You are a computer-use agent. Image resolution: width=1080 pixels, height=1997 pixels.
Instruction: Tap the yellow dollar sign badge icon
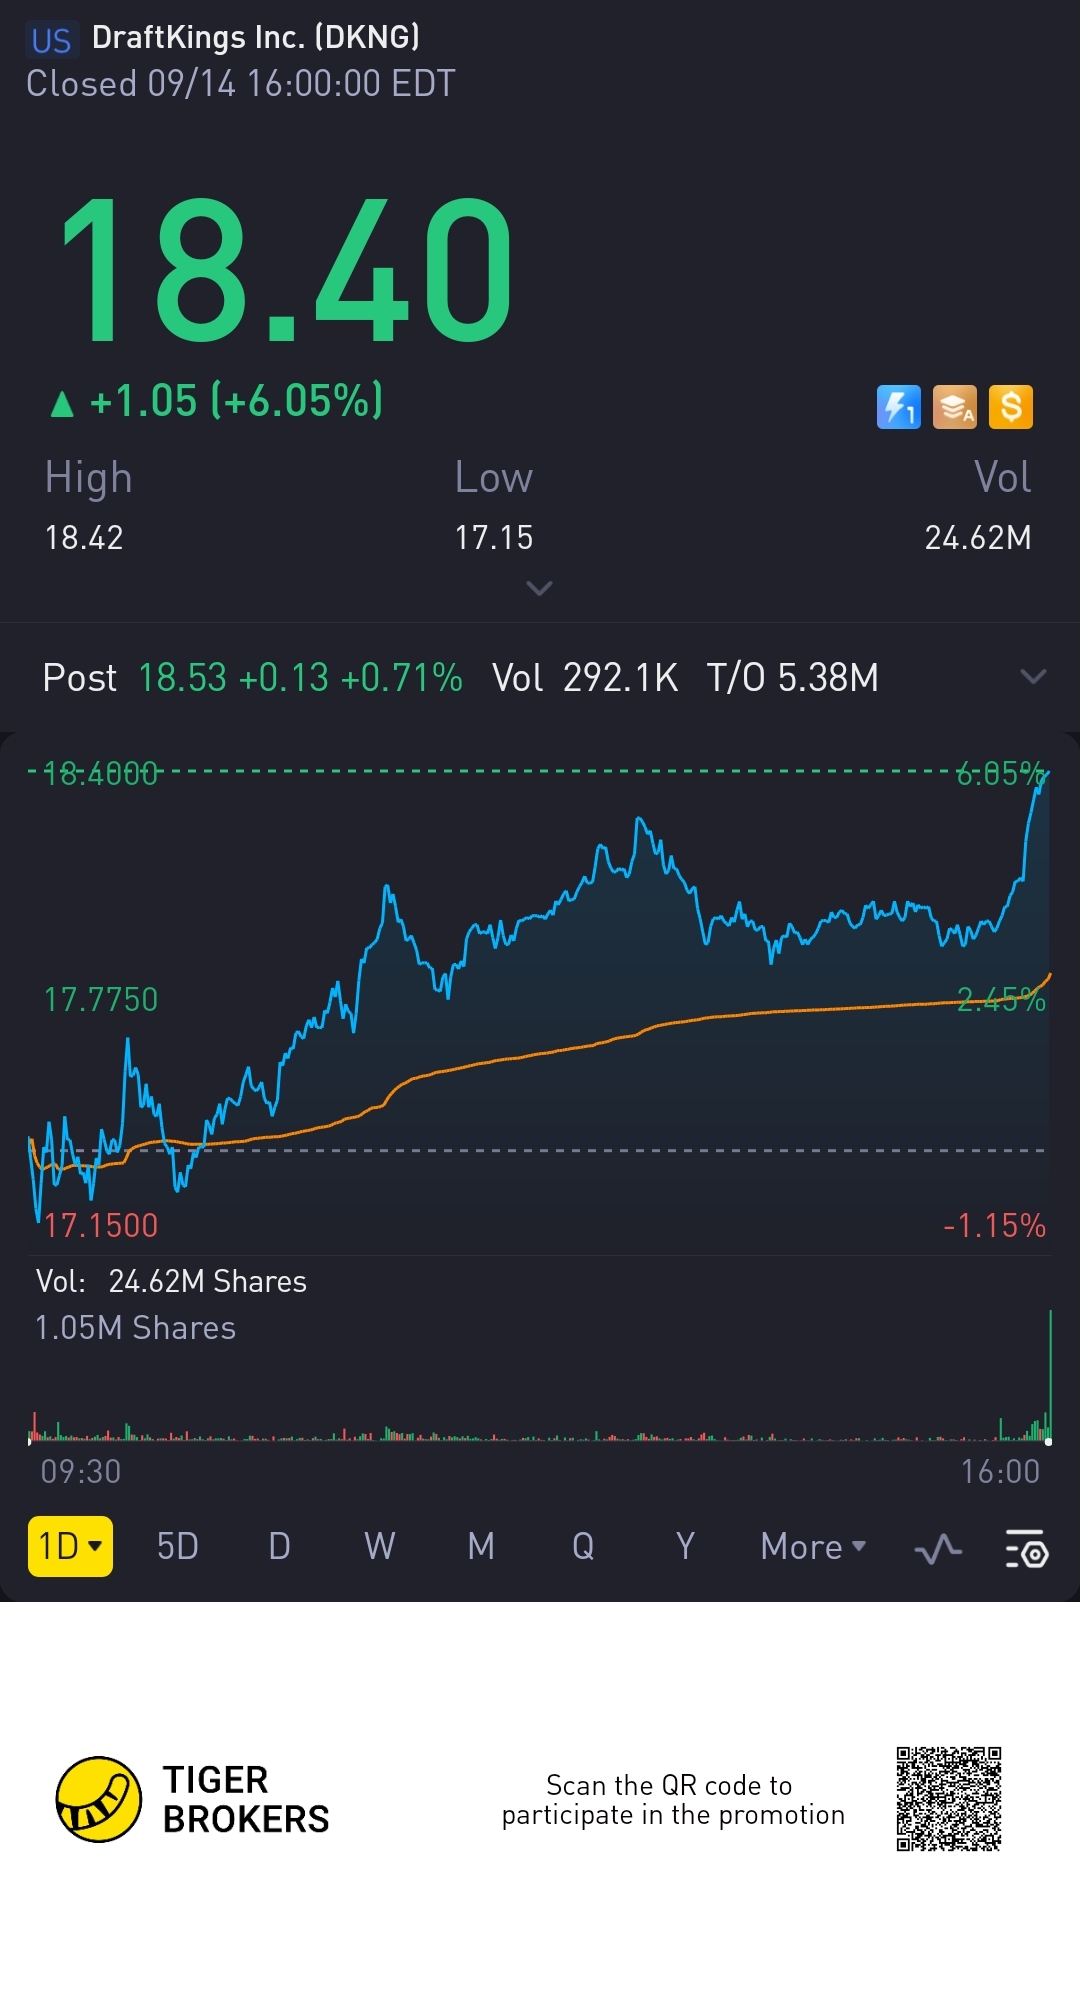[x=1010, y=407]
